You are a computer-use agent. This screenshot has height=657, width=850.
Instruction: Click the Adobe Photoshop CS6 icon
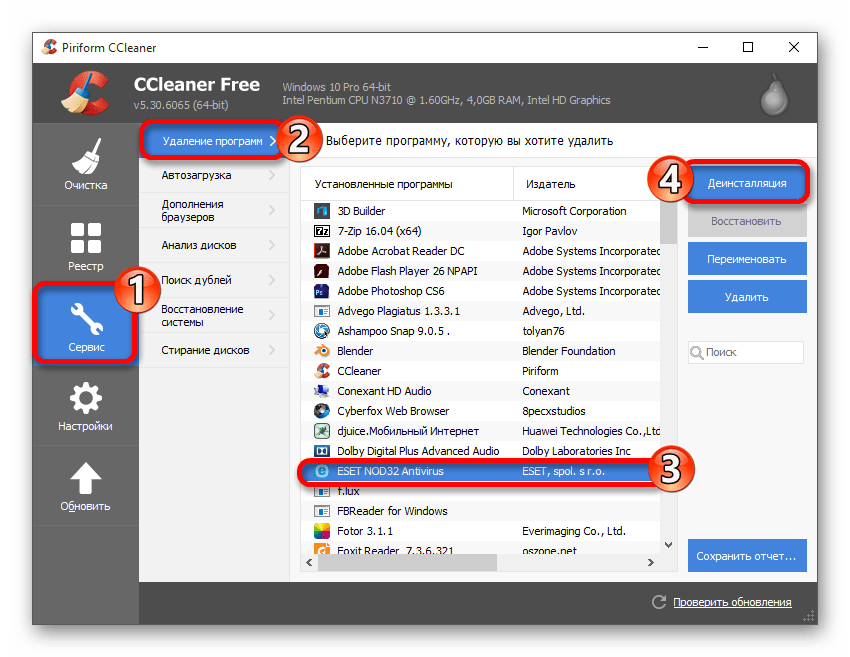pos(322,291)
